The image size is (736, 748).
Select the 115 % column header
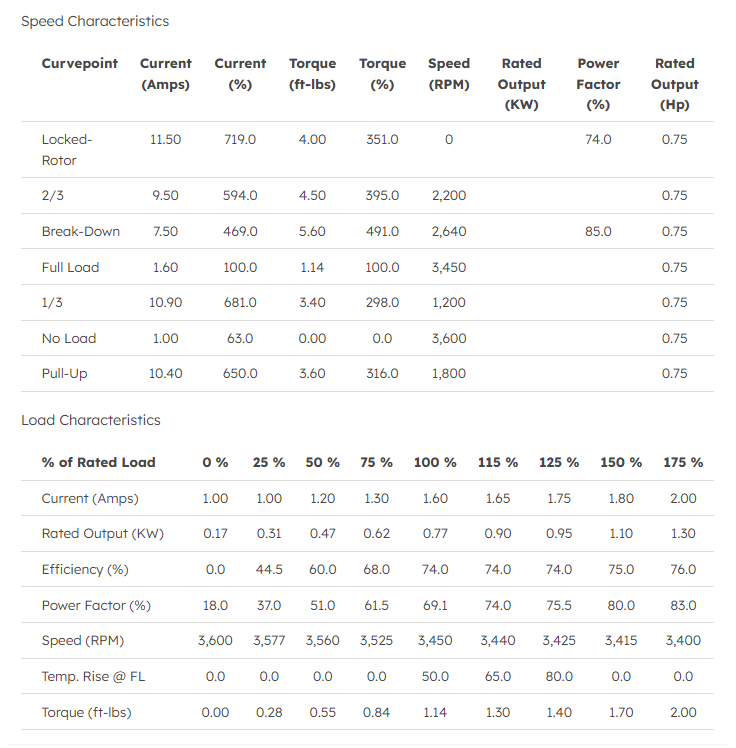point(498,462)
